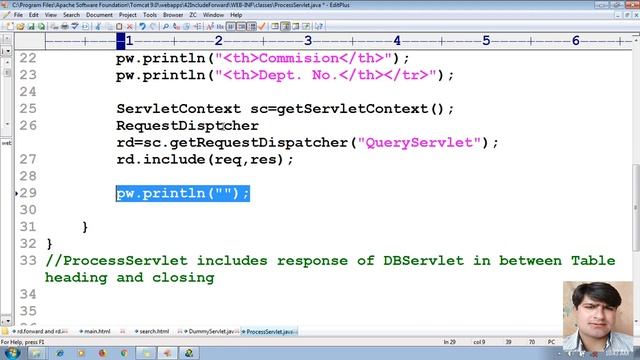Toggle the first window panel button after the checkmark
This screenshot has width=640, height=360.
275,27
